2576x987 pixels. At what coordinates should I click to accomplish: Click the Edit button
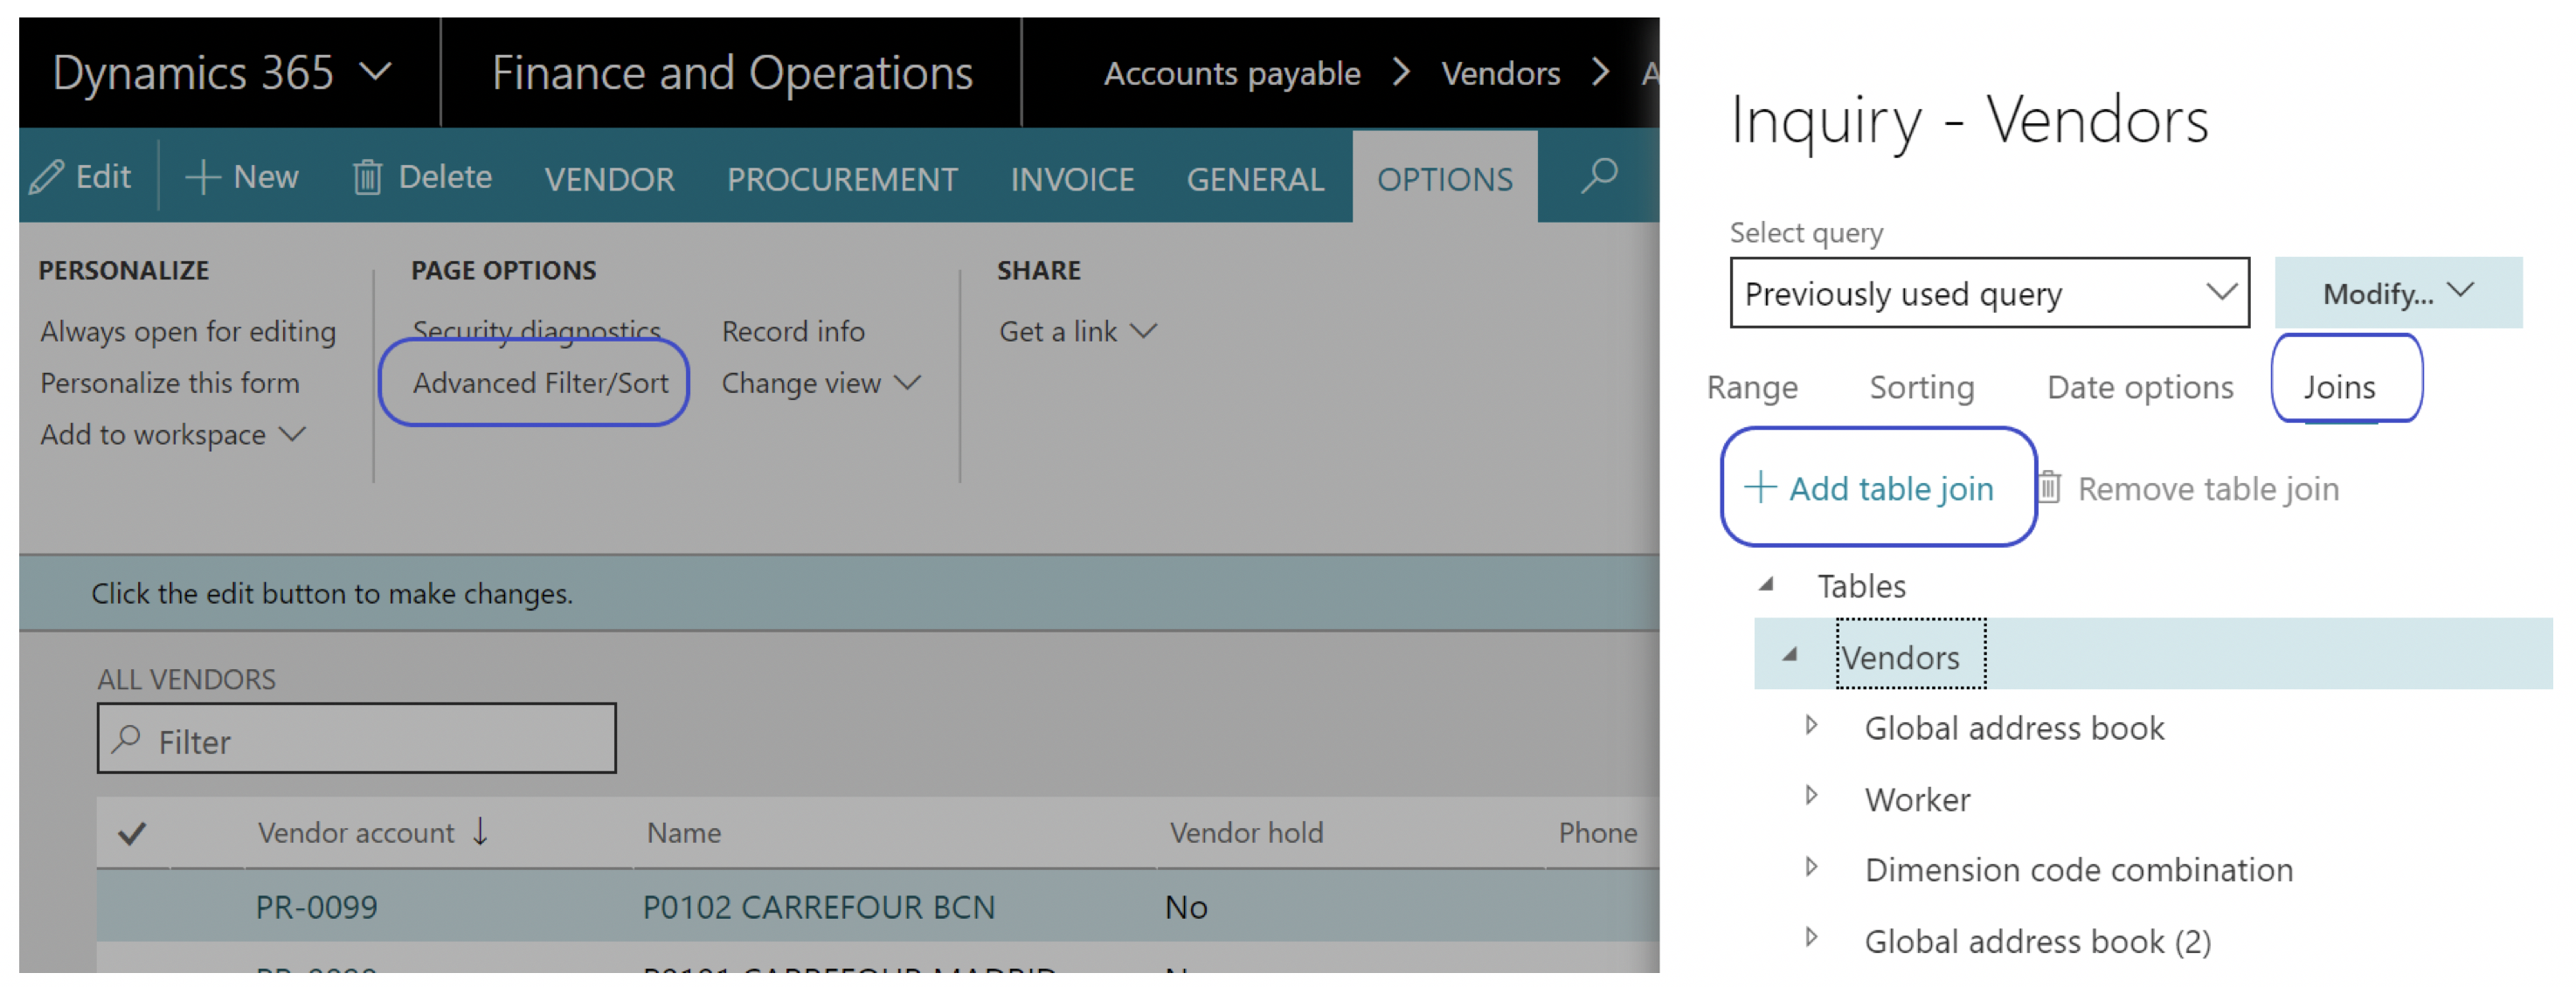tap(80, 177)
